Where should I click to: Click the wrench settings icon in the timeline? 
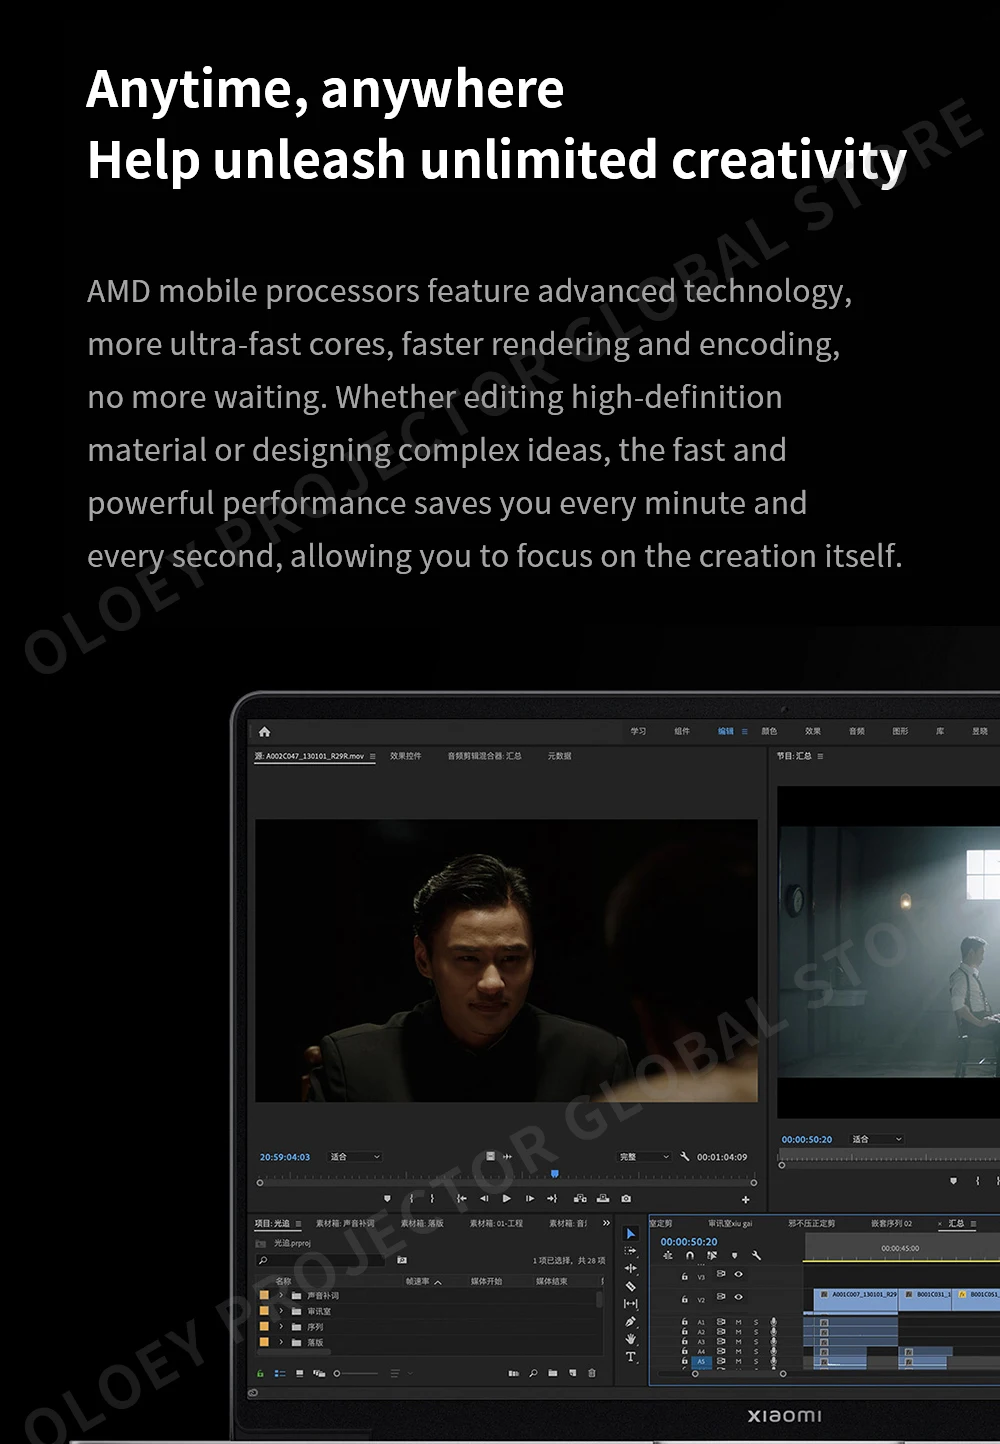(757, 1256)
